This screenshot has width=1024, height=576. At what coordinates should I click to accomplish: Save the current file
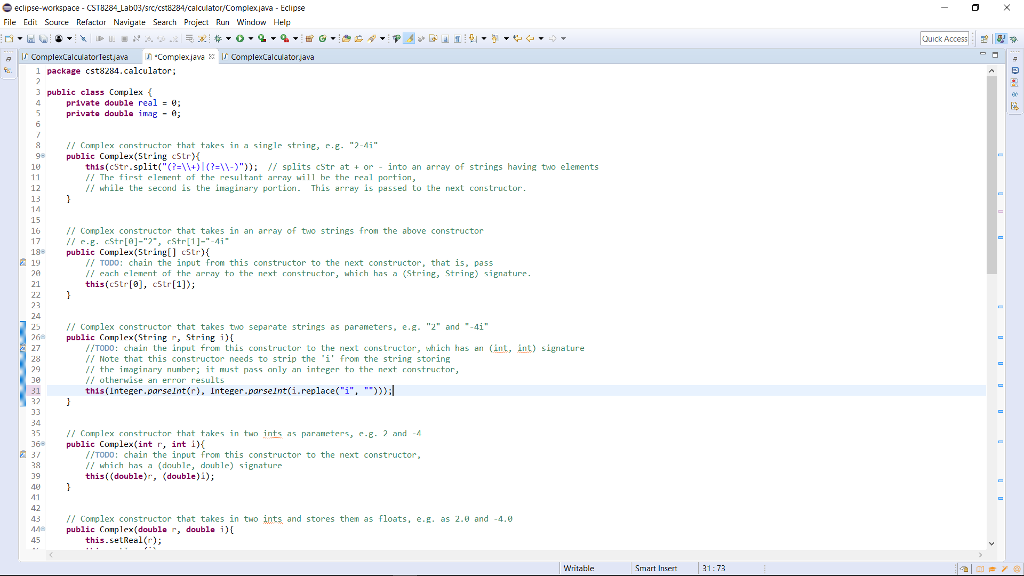30,37
